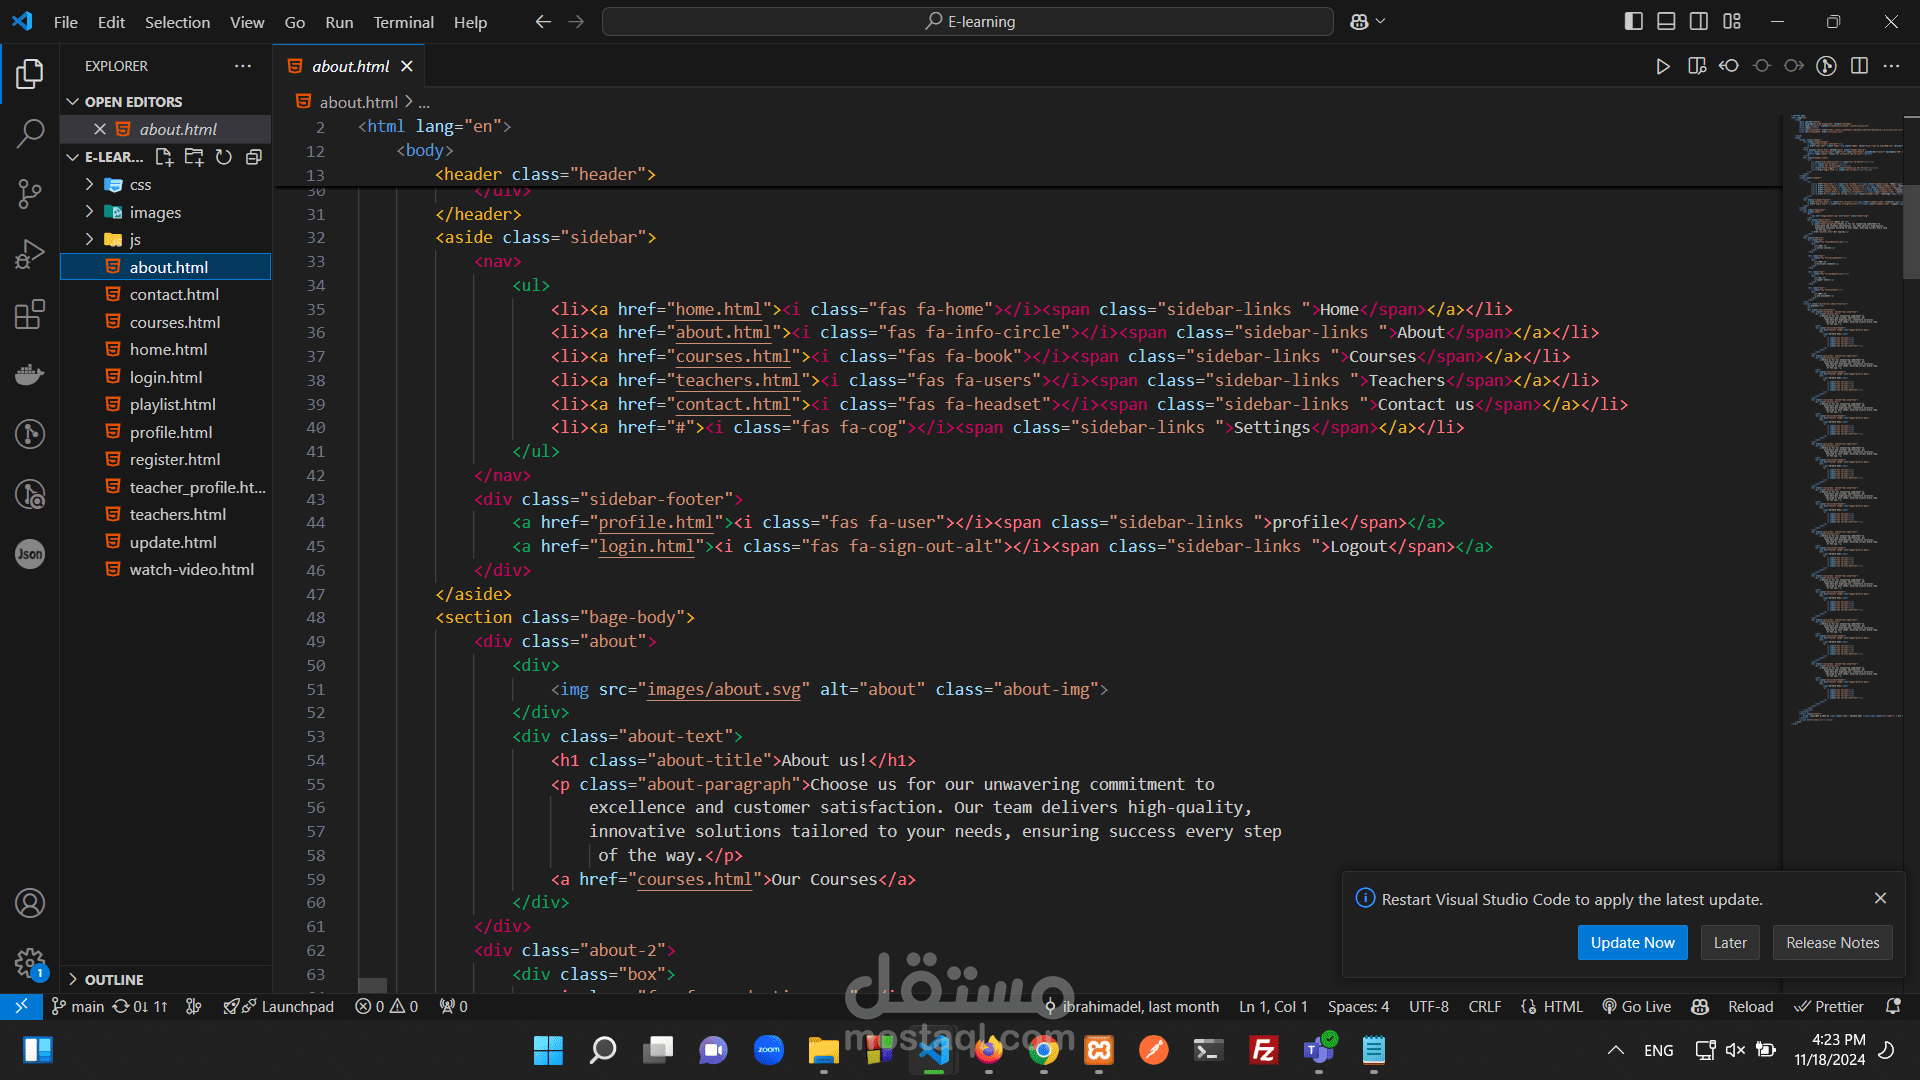Screen dimensions: 1920x1080
Task: Open the Run and Debug view
Action: pos(30,254)
